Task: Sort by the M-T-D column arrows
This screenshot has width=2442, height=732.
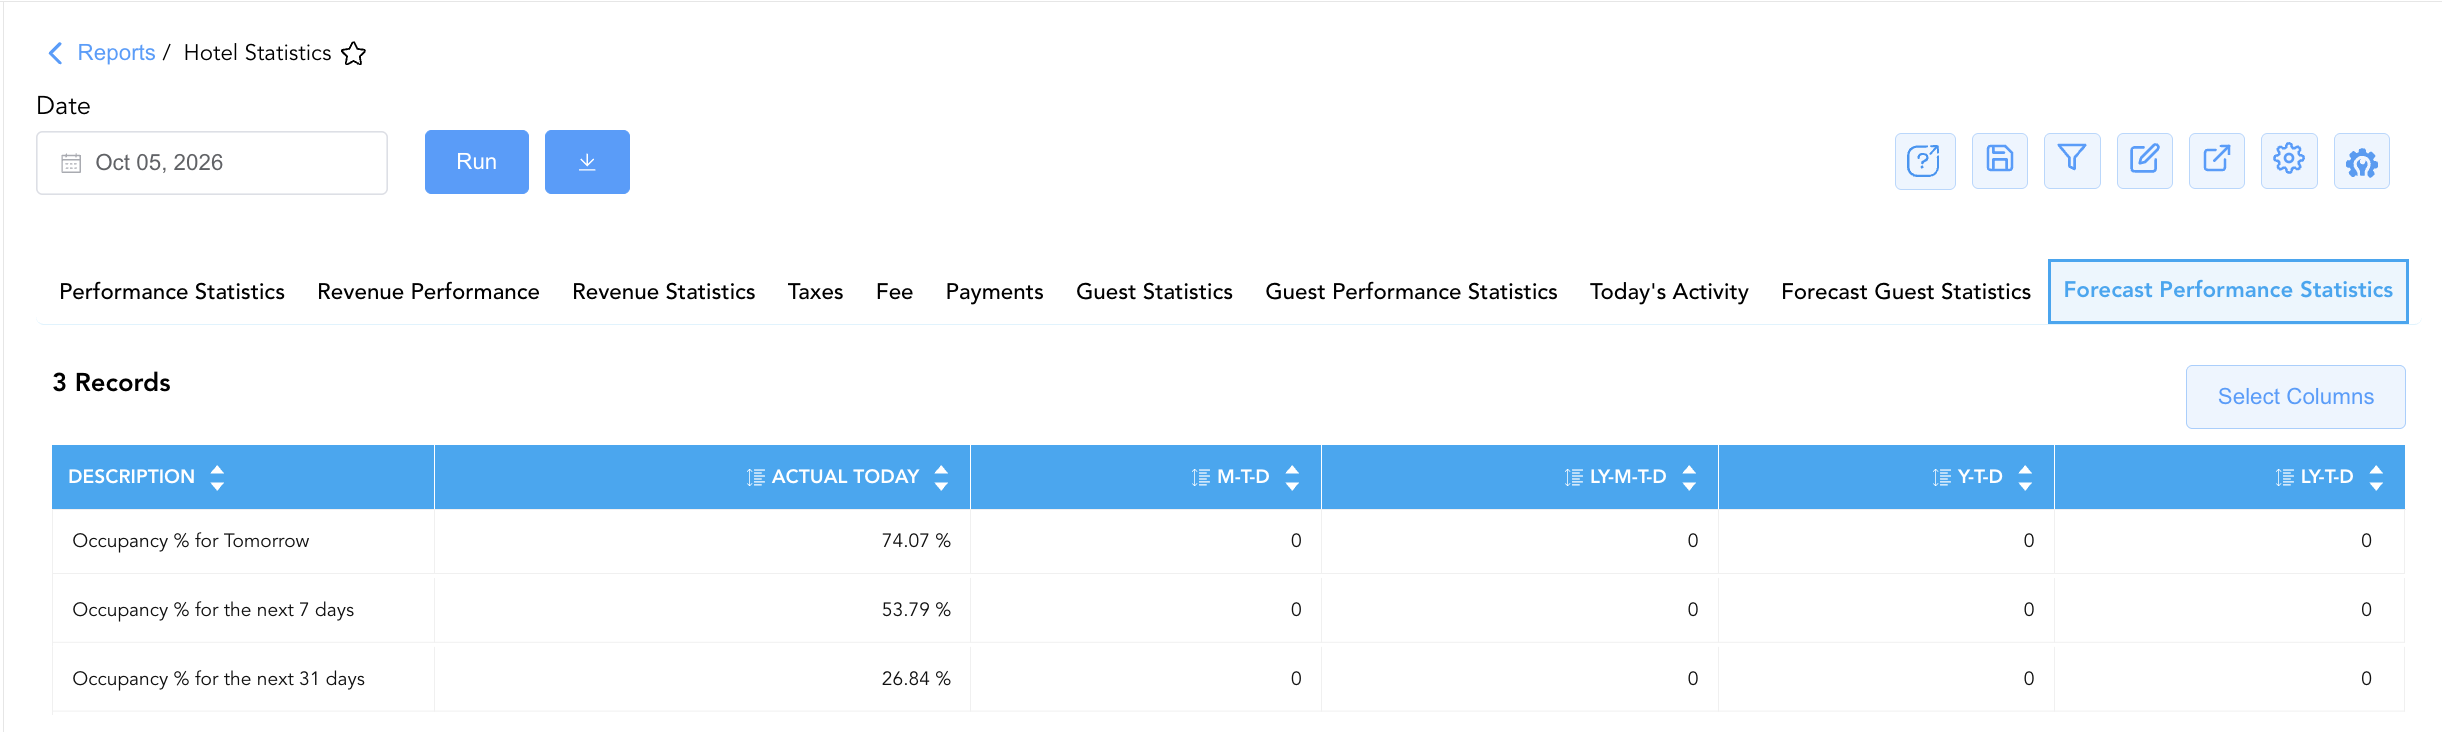Action: pyautogui.click(x=1292, y=477)
